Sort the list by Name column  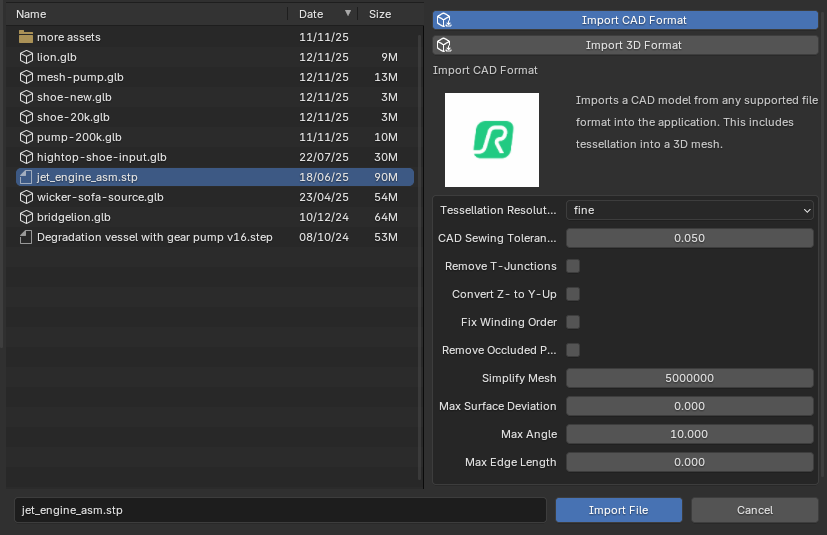[32, 14]
